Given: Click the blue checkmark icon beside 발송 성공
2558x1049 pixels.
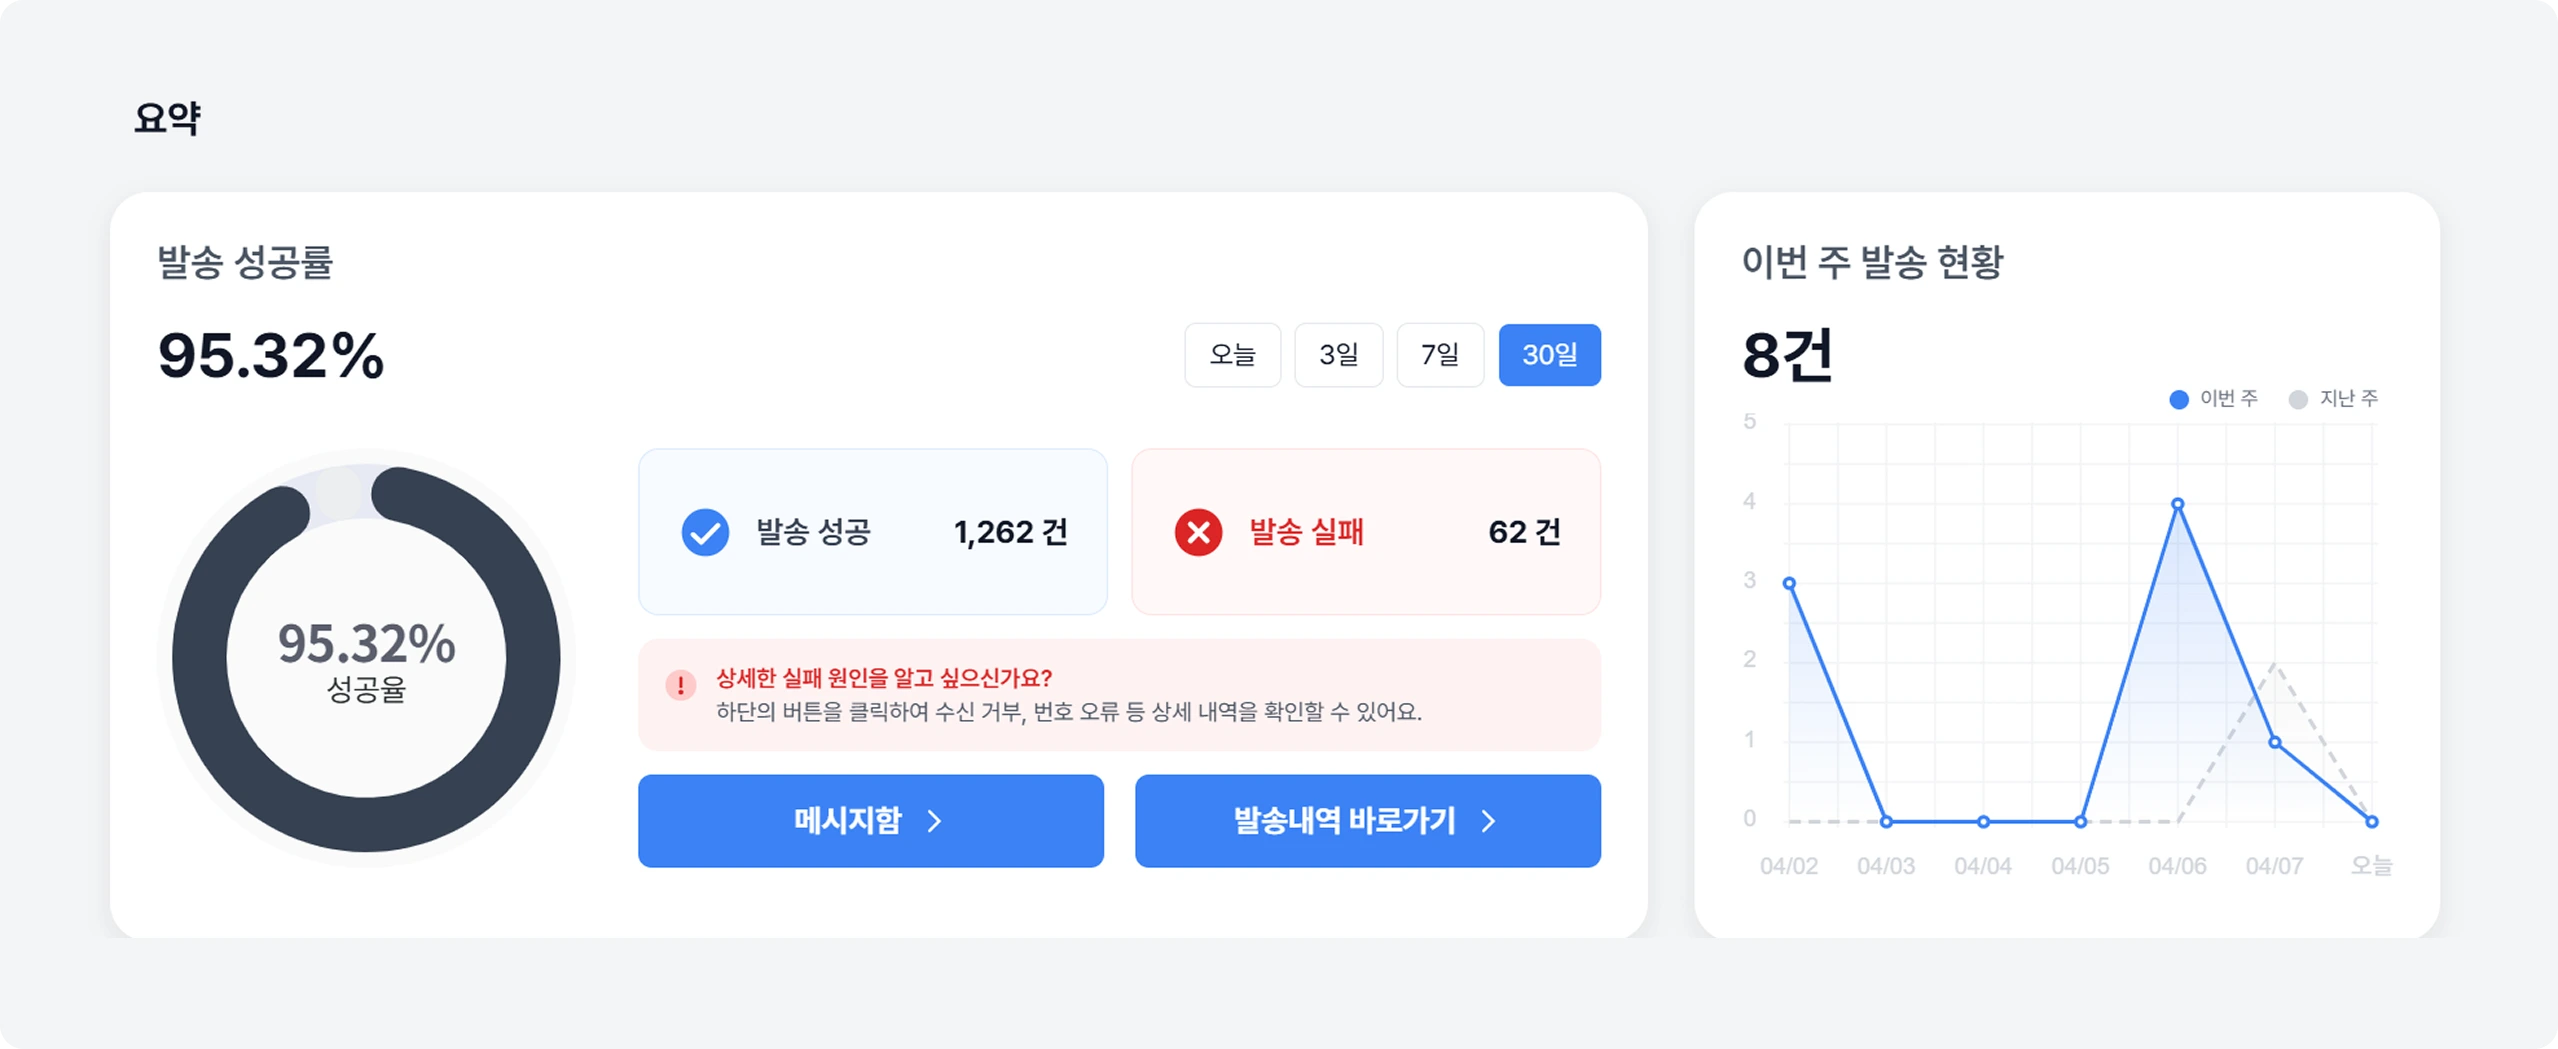Looking at the screenshot, I should (x=706, y=533).
